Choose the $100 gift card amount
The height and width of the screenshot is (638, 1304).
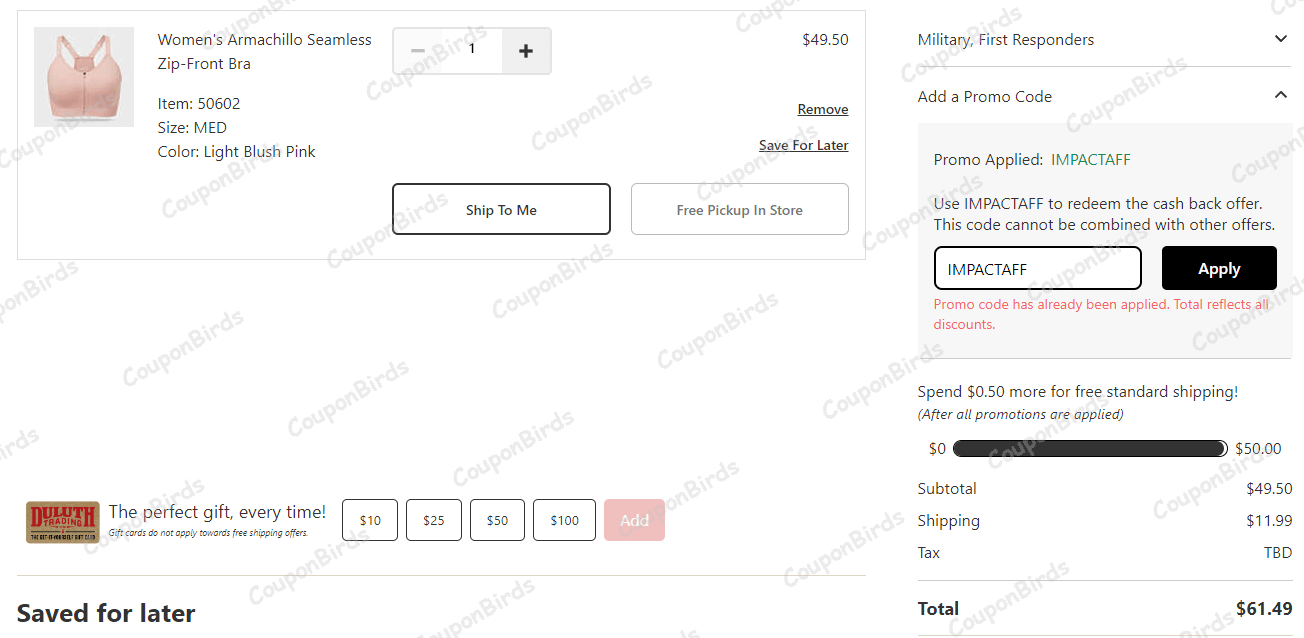(564, 520)
